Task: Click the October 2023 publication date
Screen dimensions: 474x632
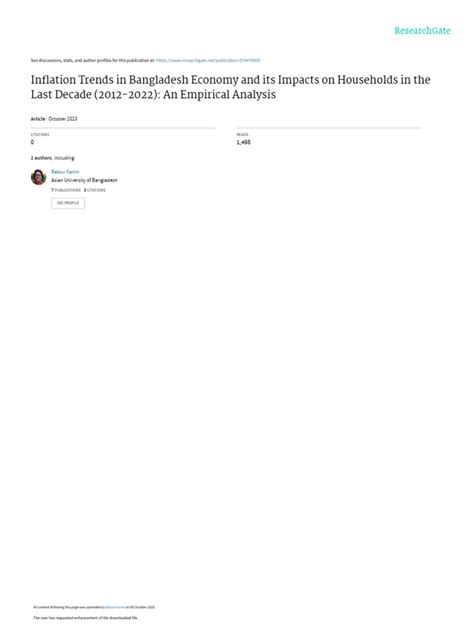Action: click(63, 119)
